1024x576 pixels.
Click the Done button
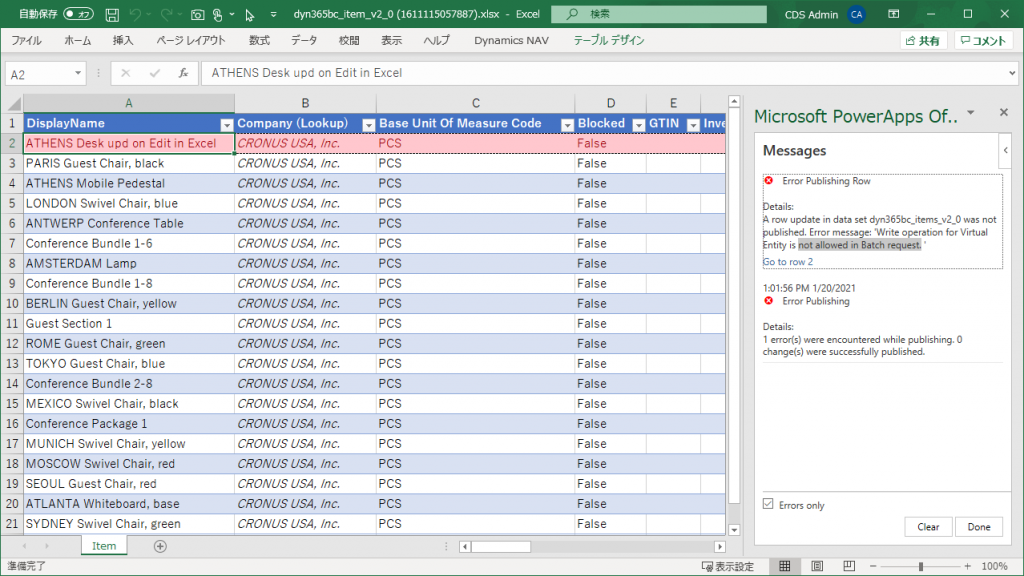pyautogui.click(x=979, y=527)
